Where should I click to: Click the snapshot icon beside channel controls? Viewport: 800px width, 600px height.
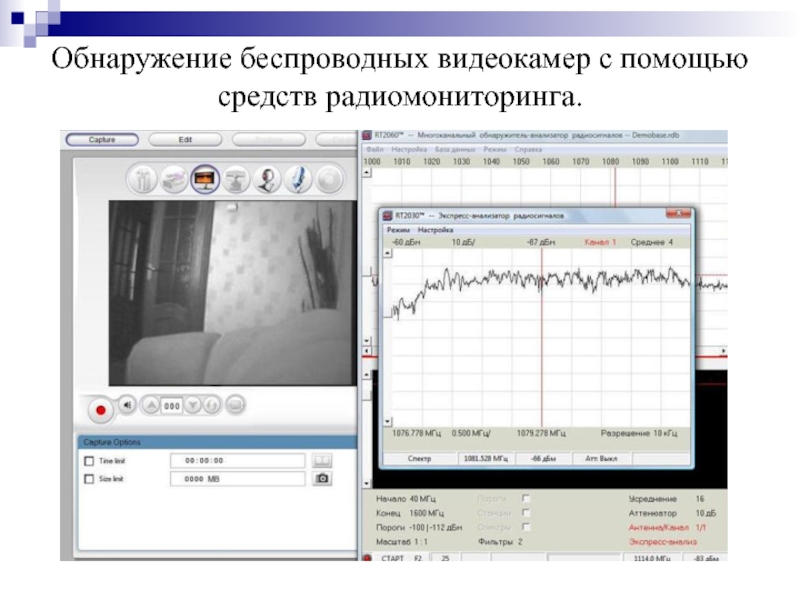pyautogui.click(x=235, y=406)
